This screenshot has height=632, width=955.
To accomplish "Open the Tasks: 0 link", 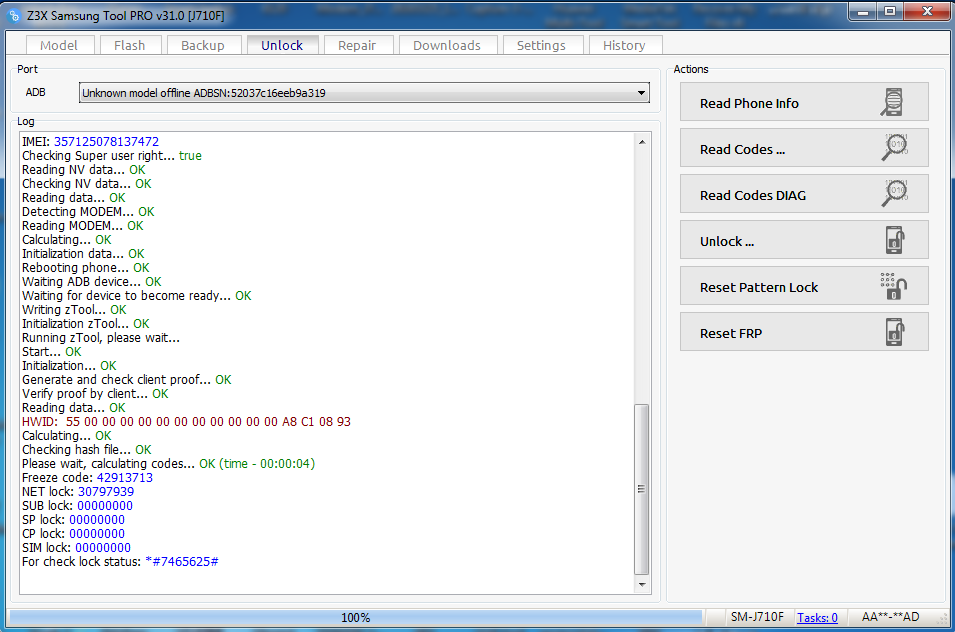I will pos(817,617).
